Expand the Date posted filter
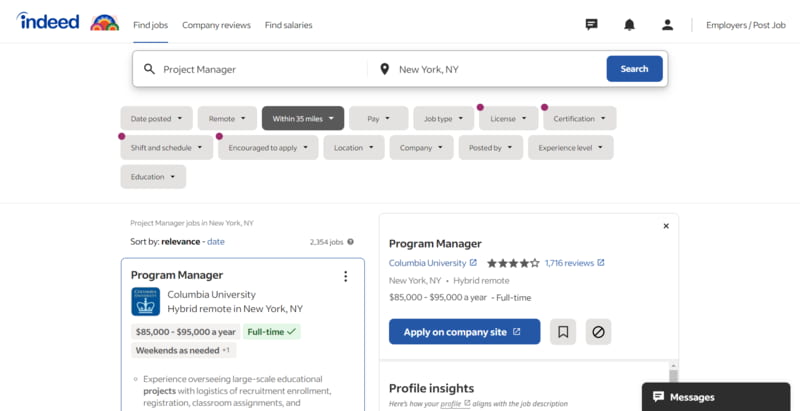The width and height of the screenshot is (800, 411). (x=157, y=118)
